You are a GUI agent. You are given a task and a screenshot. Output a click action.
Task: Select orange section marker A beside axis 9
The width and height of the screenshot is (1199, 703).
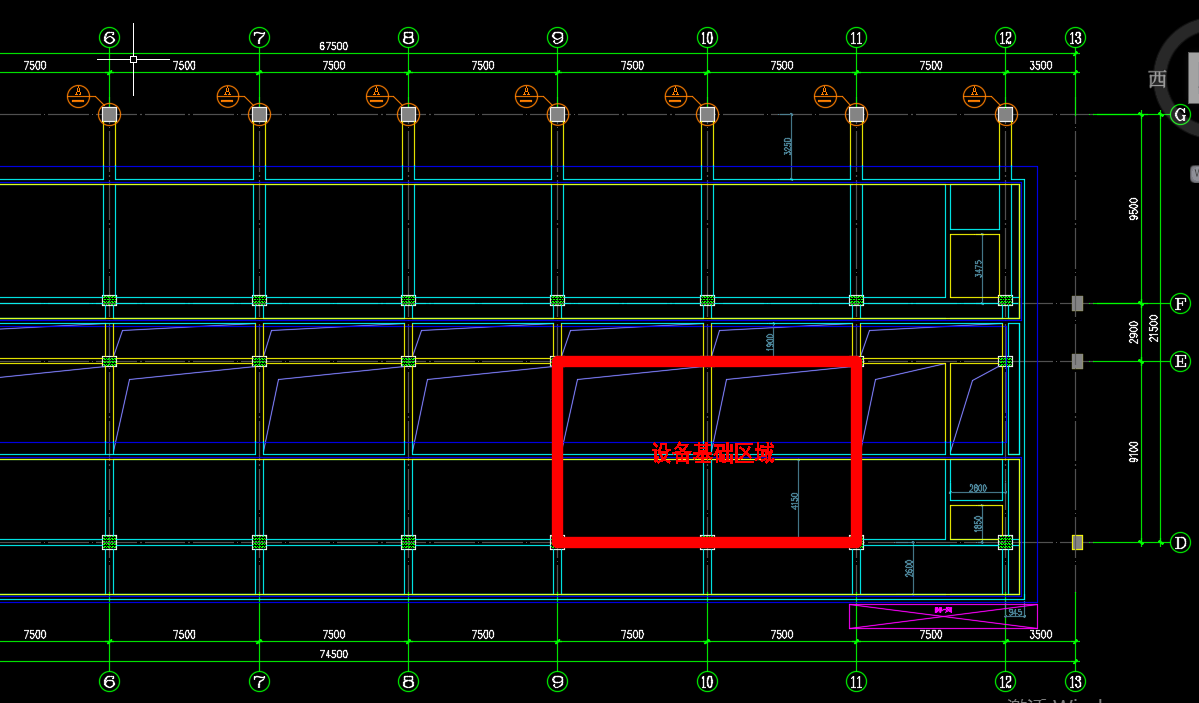click(526, 96)
